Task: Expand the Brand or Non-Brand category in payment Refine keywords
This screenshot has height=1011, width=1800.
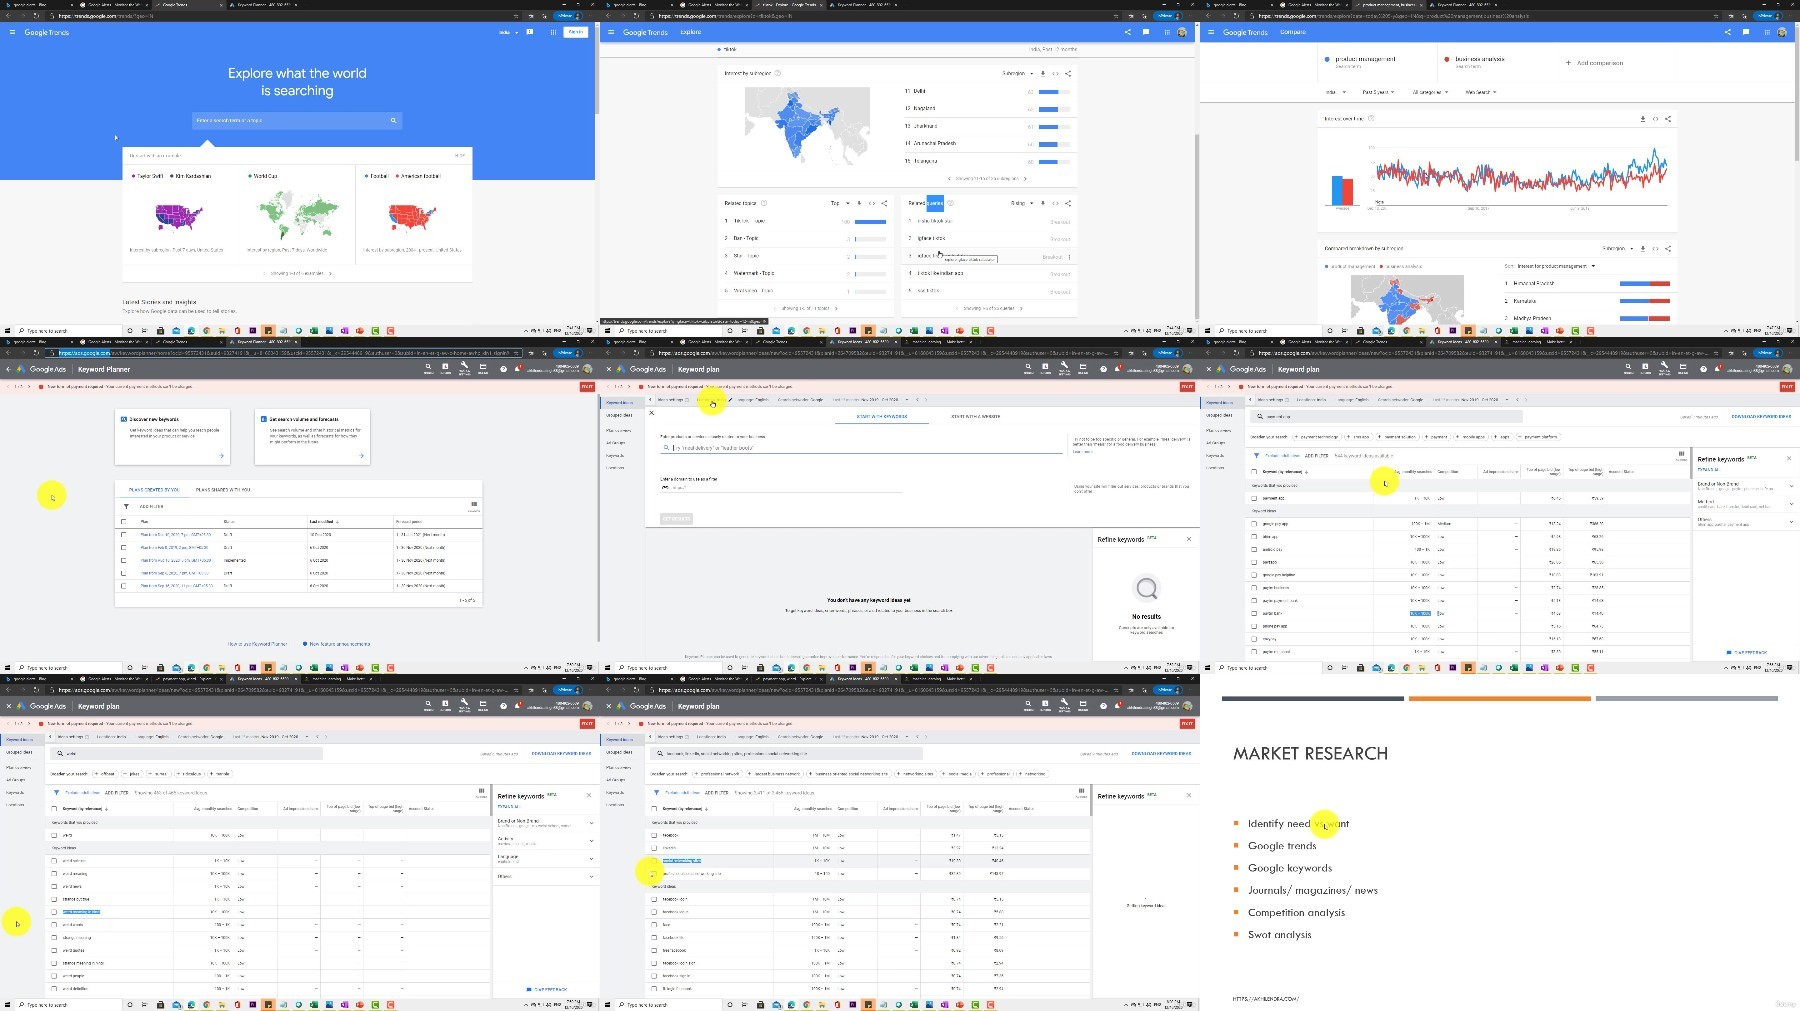Action: click(x=1790, y=486)
